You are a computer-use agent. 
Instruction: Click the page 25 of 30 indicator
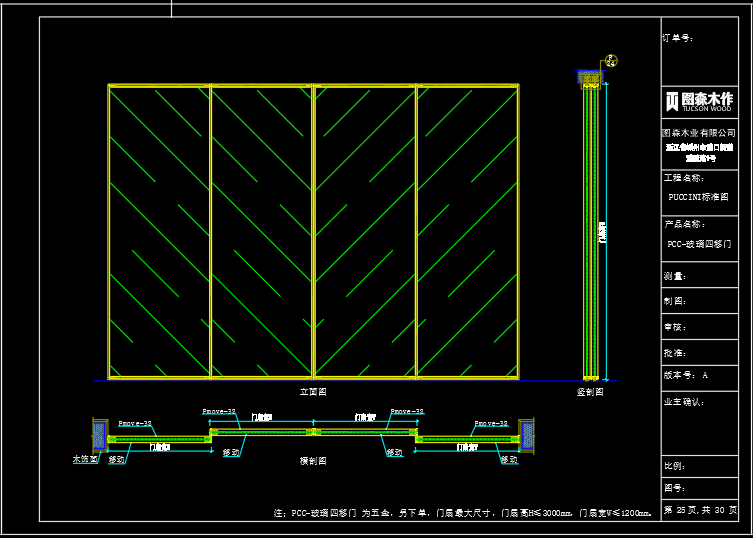pos(700,510)
